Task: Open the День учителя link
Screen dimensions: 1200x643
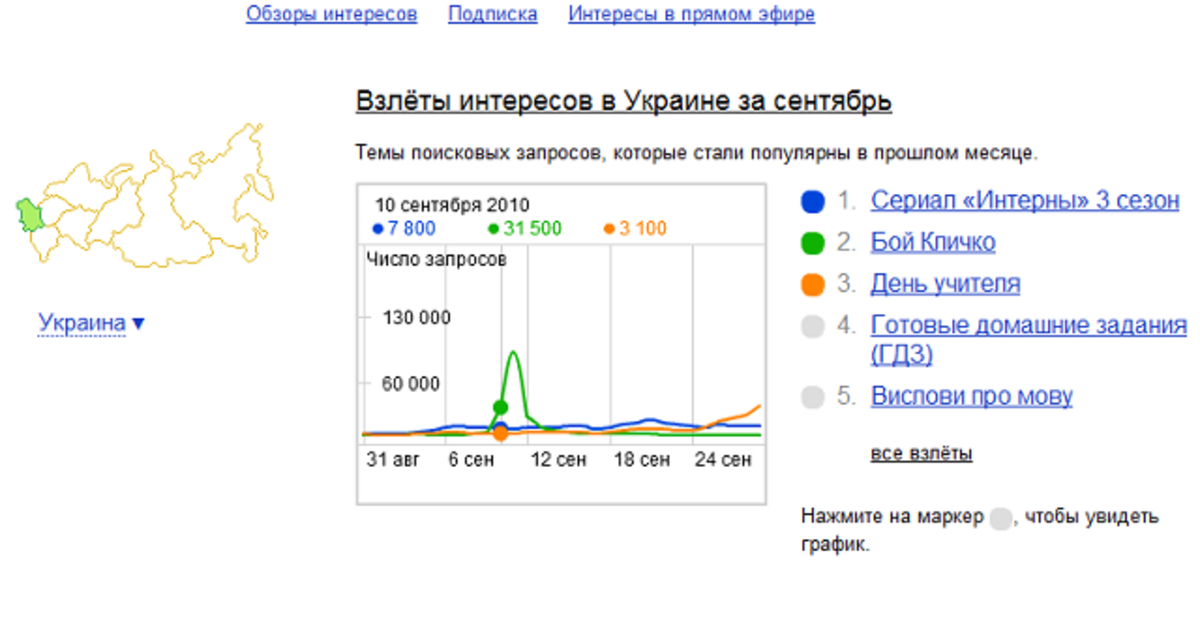Action: [x=946, y=284]
